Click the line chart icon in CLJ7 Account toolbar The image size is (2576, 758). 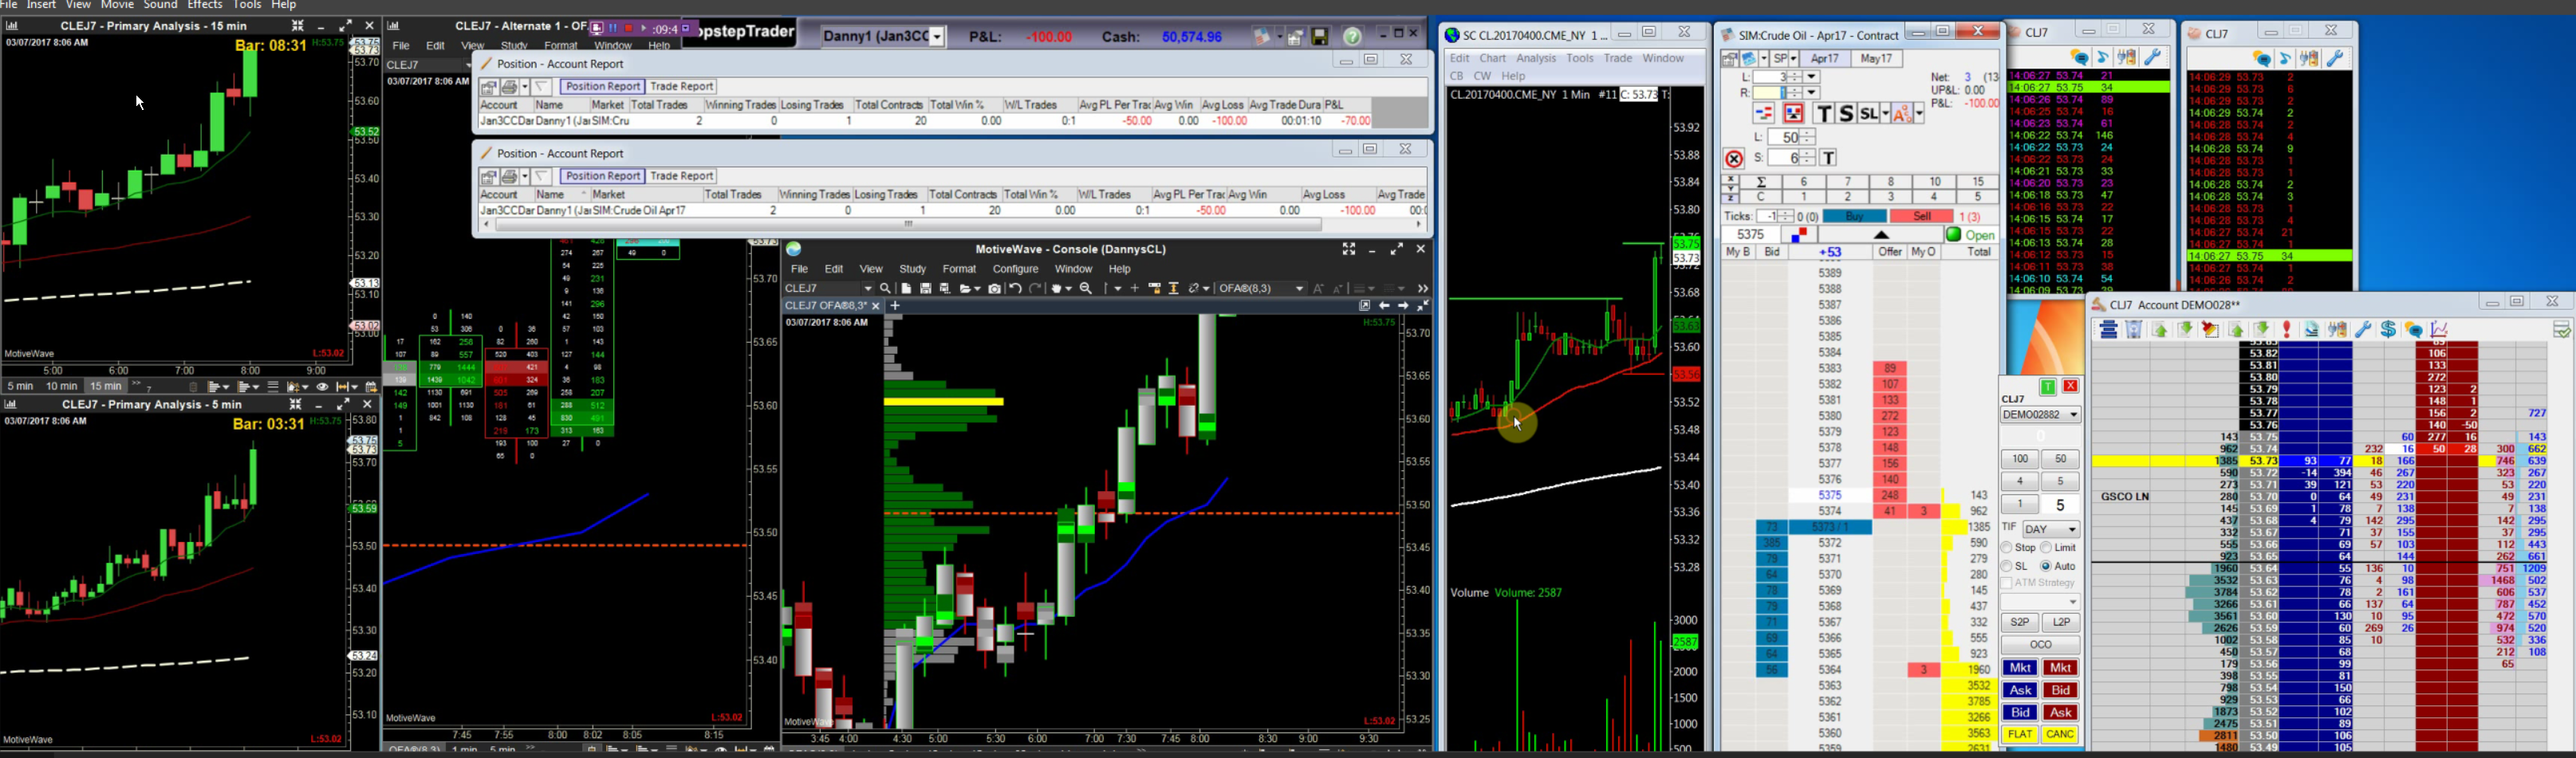pyautogui.click(x=2439, y=330)
